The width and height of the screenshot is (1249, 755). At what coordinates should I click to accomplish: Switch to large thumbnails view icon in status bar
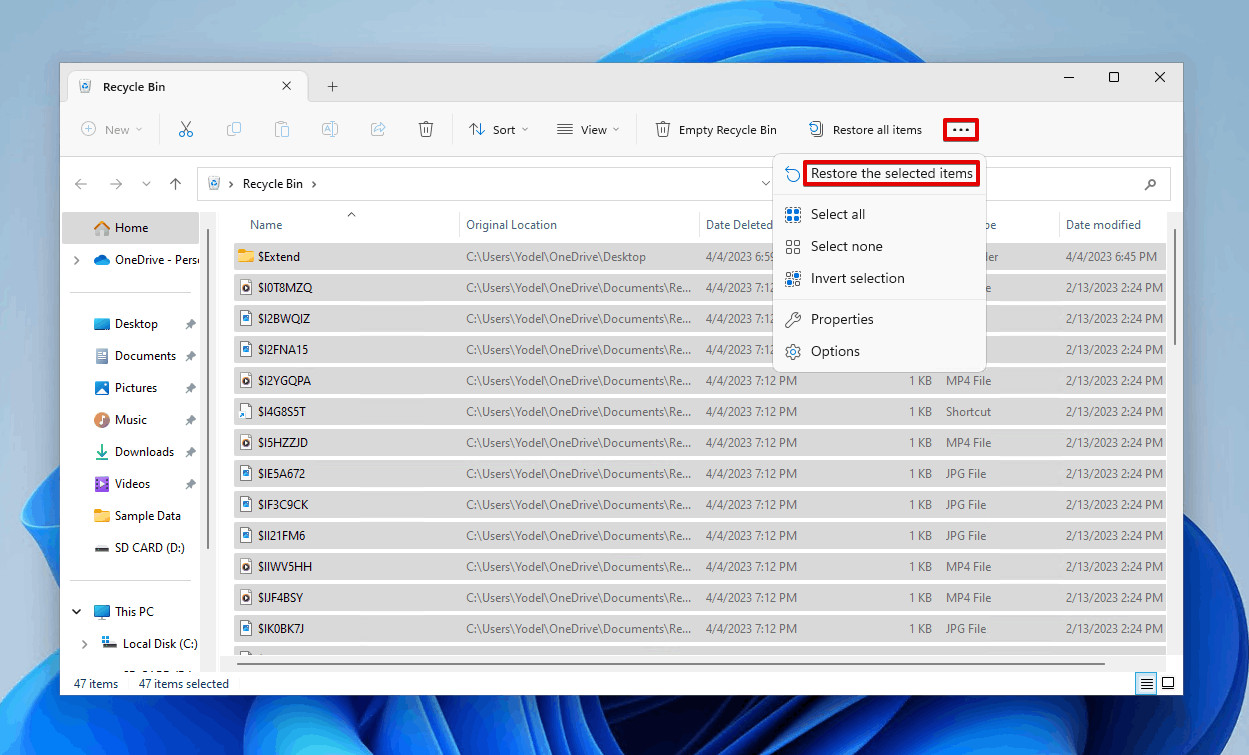pyautogui.click(x=1167, y=684)
